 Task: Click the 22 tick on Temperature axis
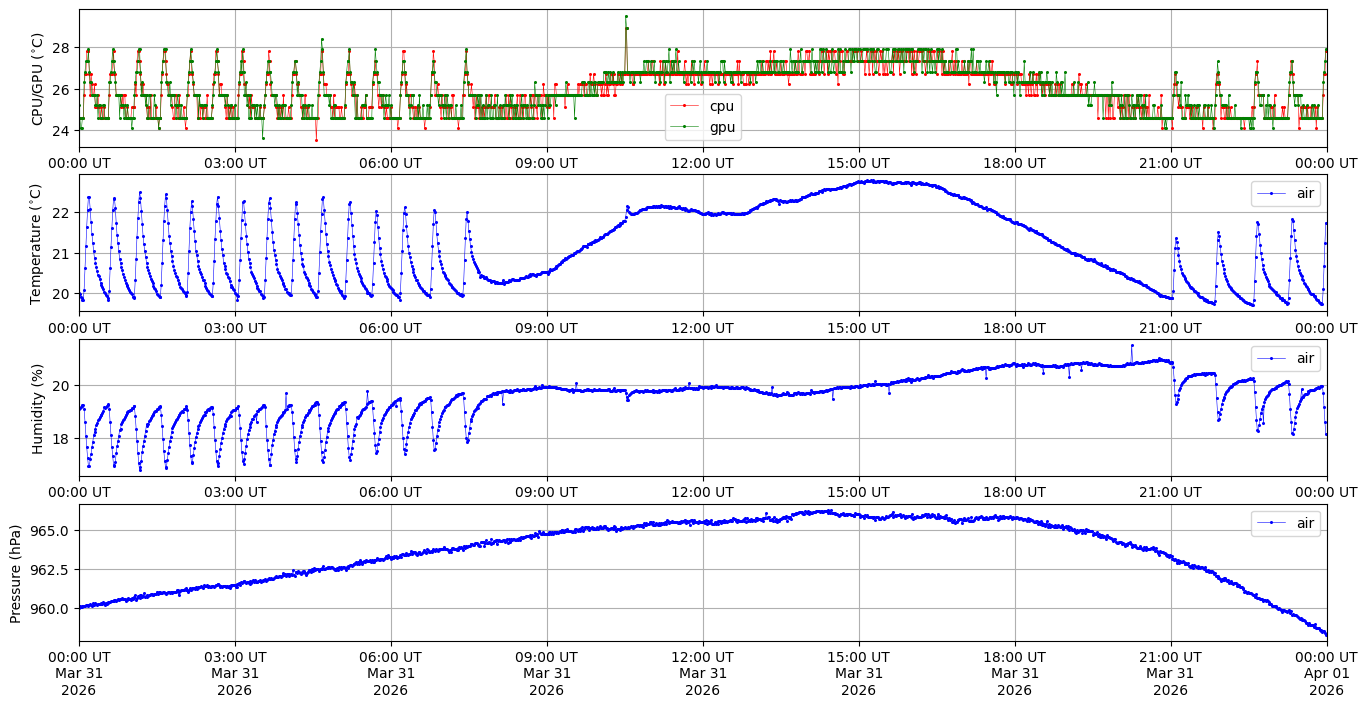(x=61, y=213)
